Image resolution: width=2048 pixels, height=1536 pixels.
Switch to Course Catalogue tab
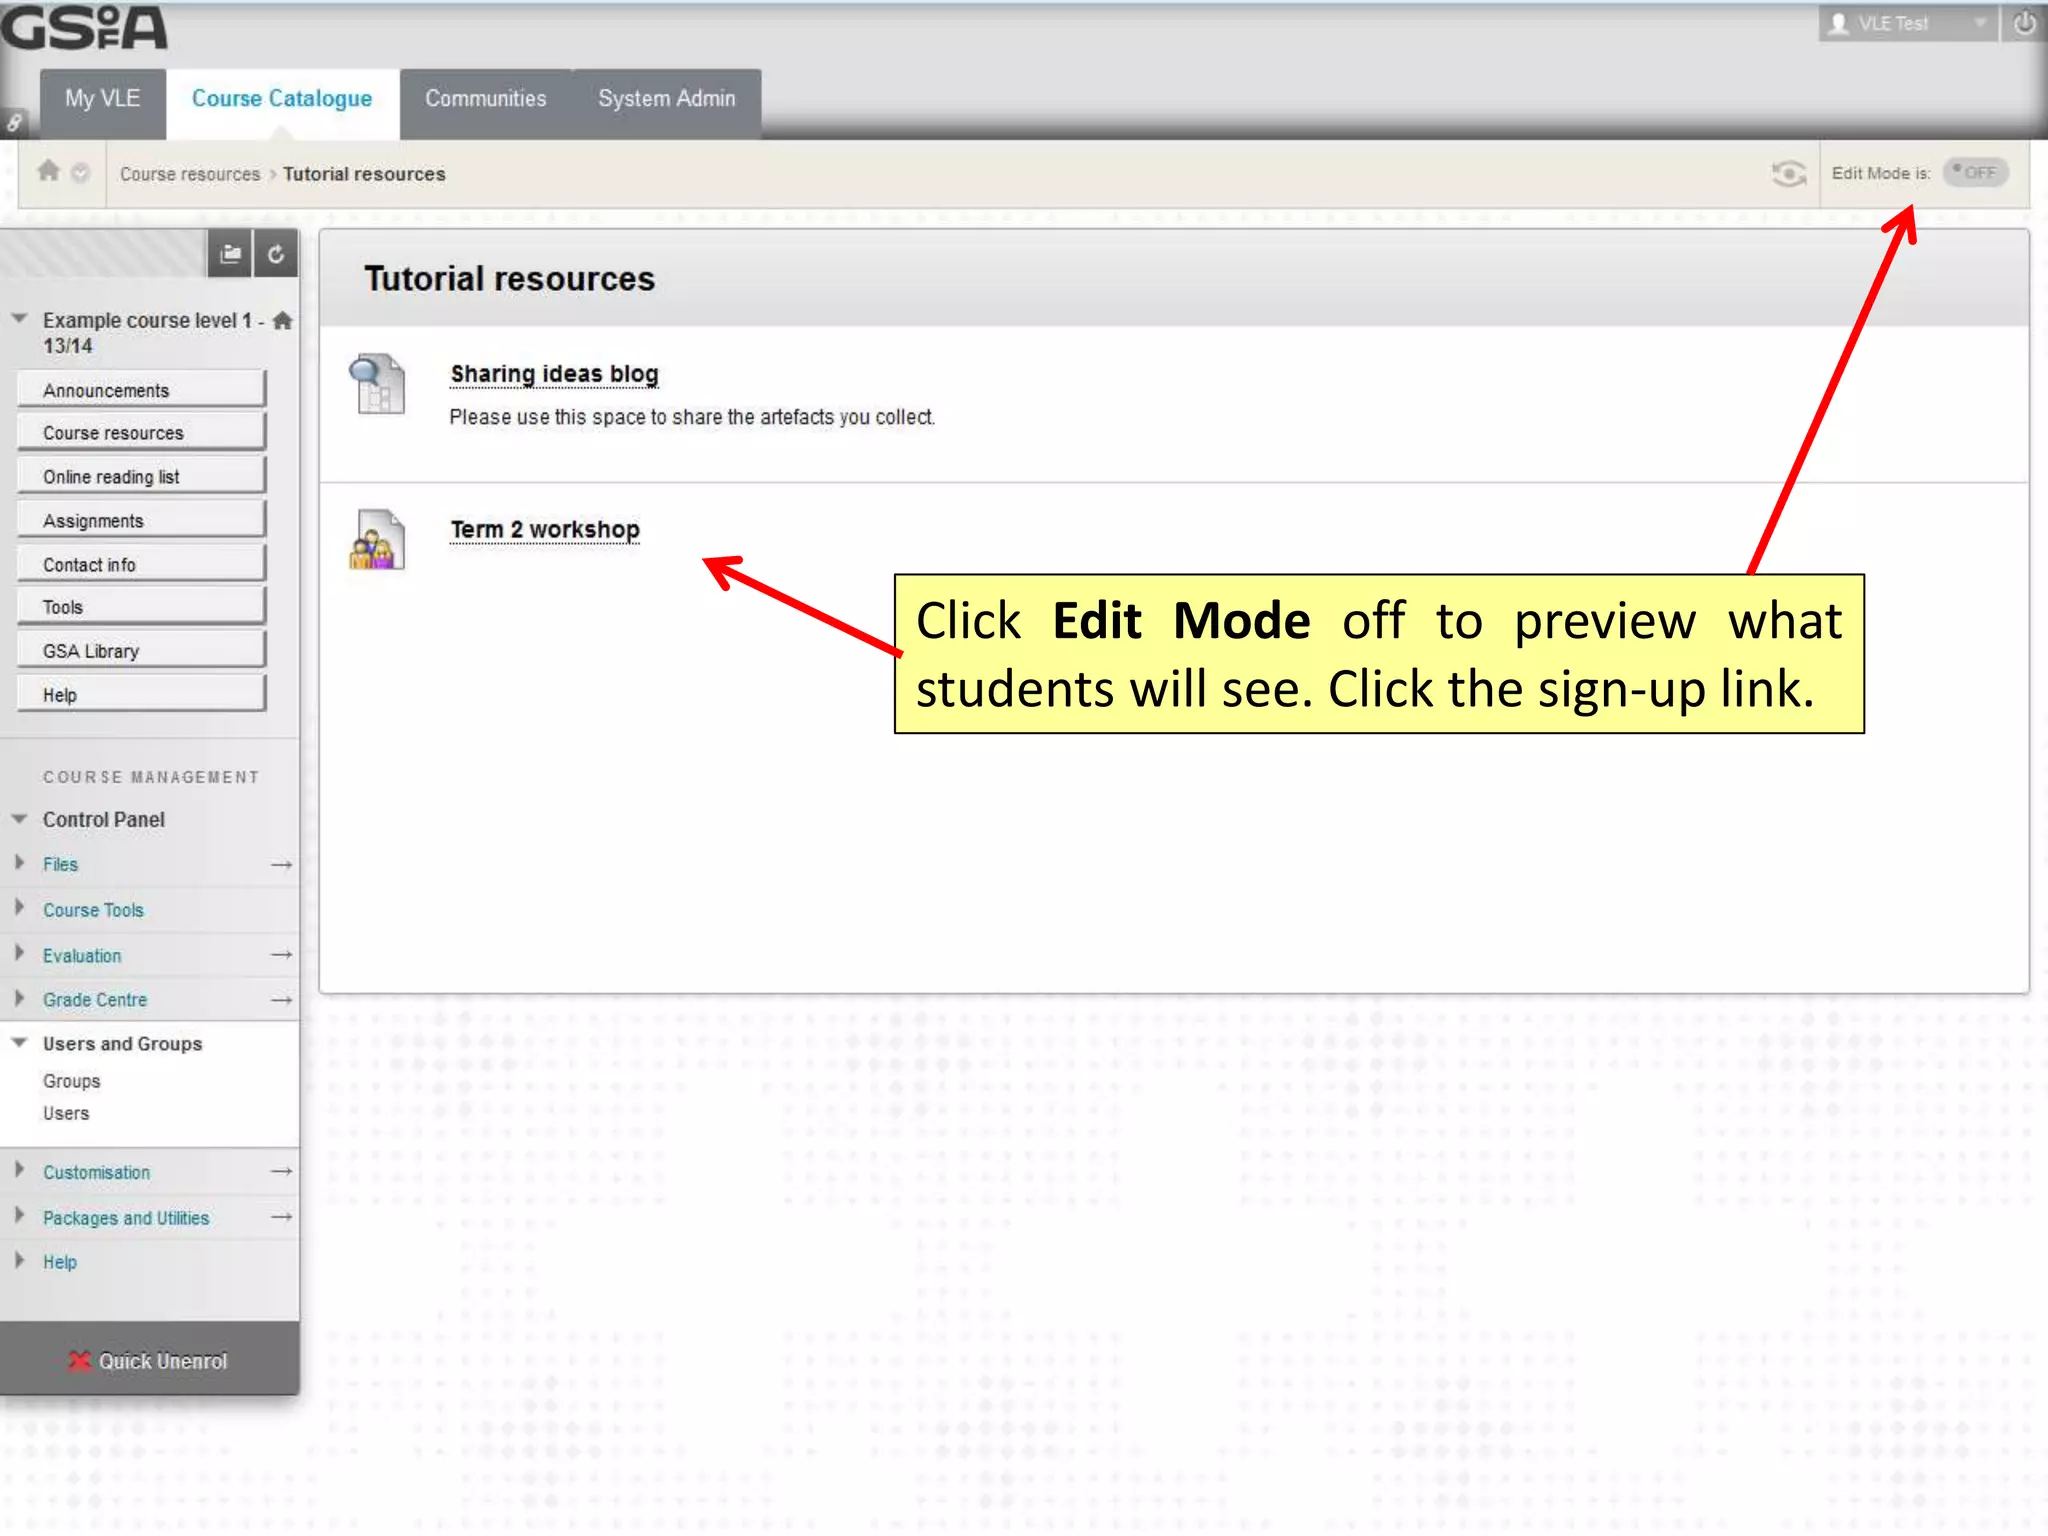click(282, 99)
